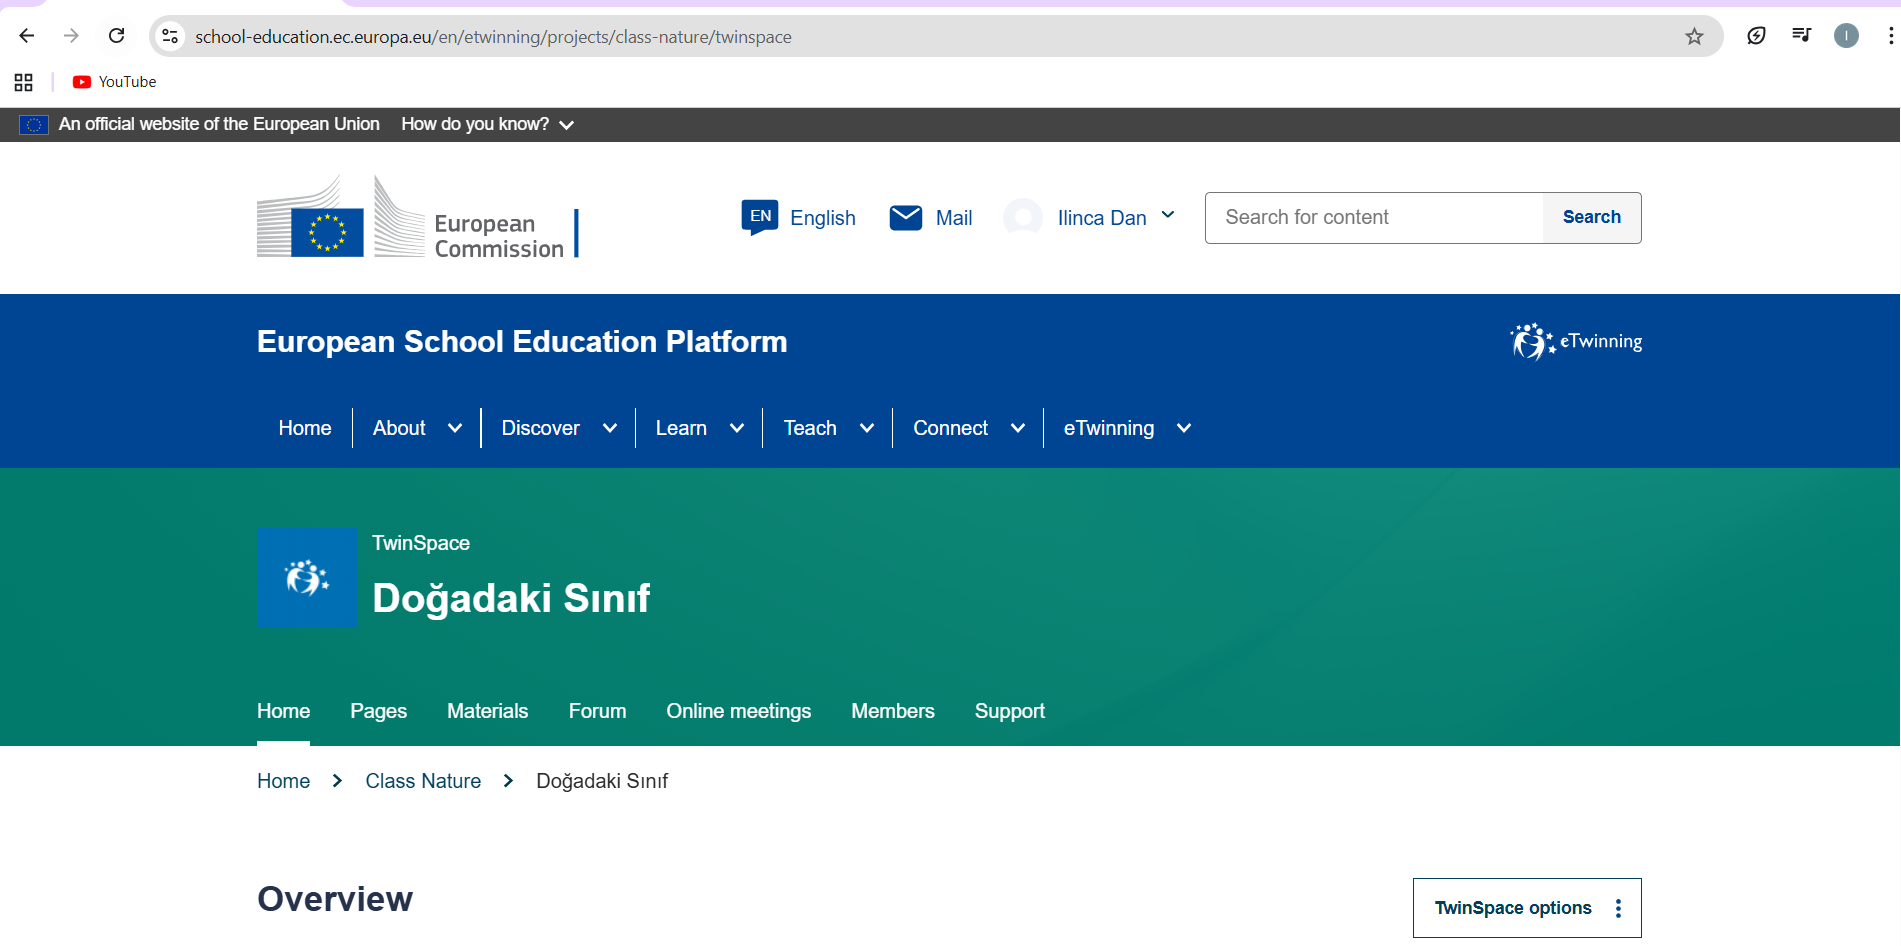Image resolution: width=1901 pixels, height=946 pixels.
Task: Click the European Commission logo
Action: point(417,218)
